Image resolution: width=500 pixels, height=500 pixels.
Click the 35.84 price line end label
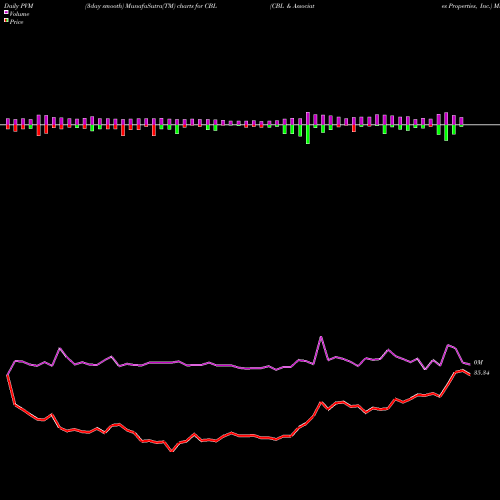[481, 373]
